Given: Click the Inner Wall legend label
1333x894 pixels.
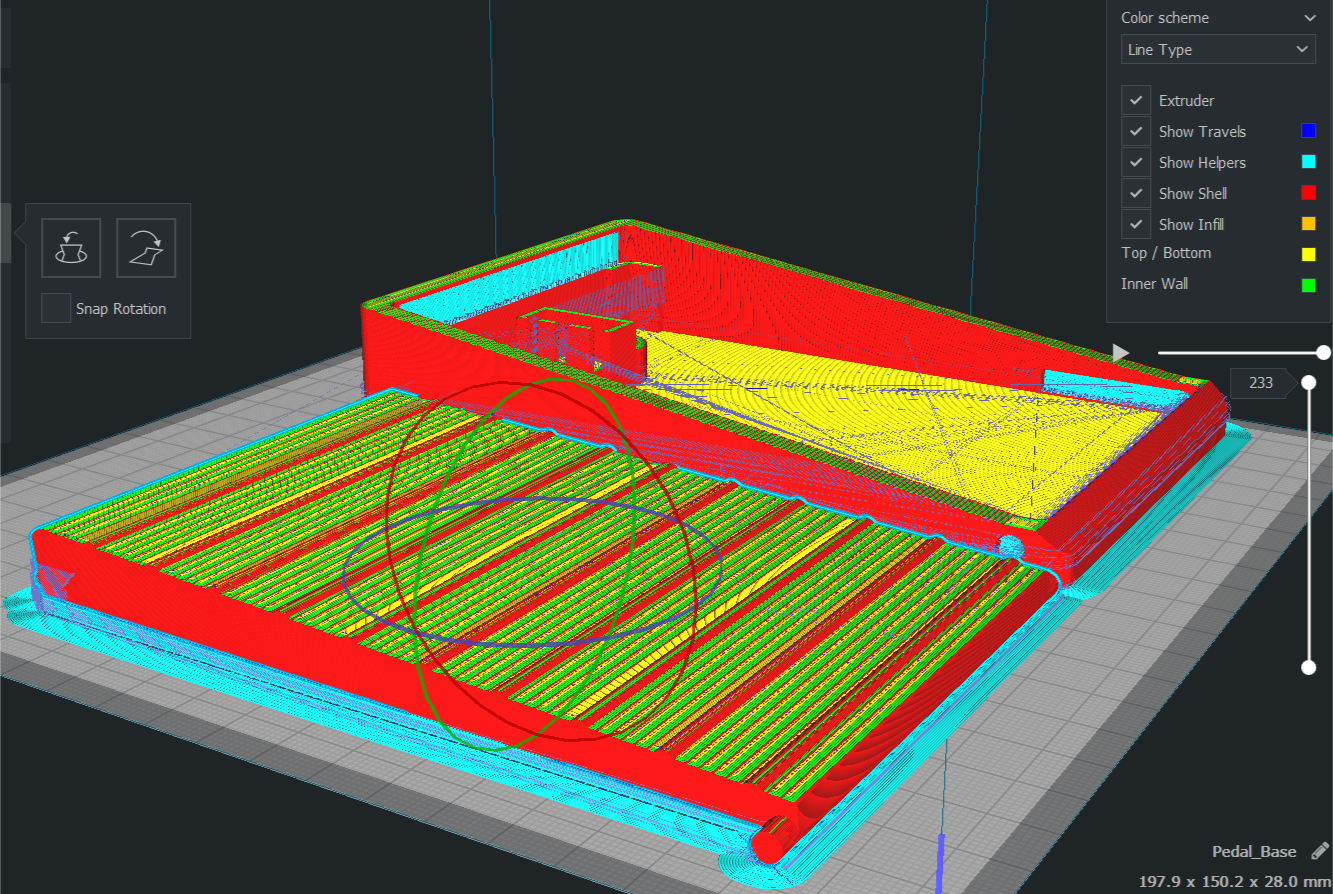Looking at the screenshot, I should coord(1155,284).
